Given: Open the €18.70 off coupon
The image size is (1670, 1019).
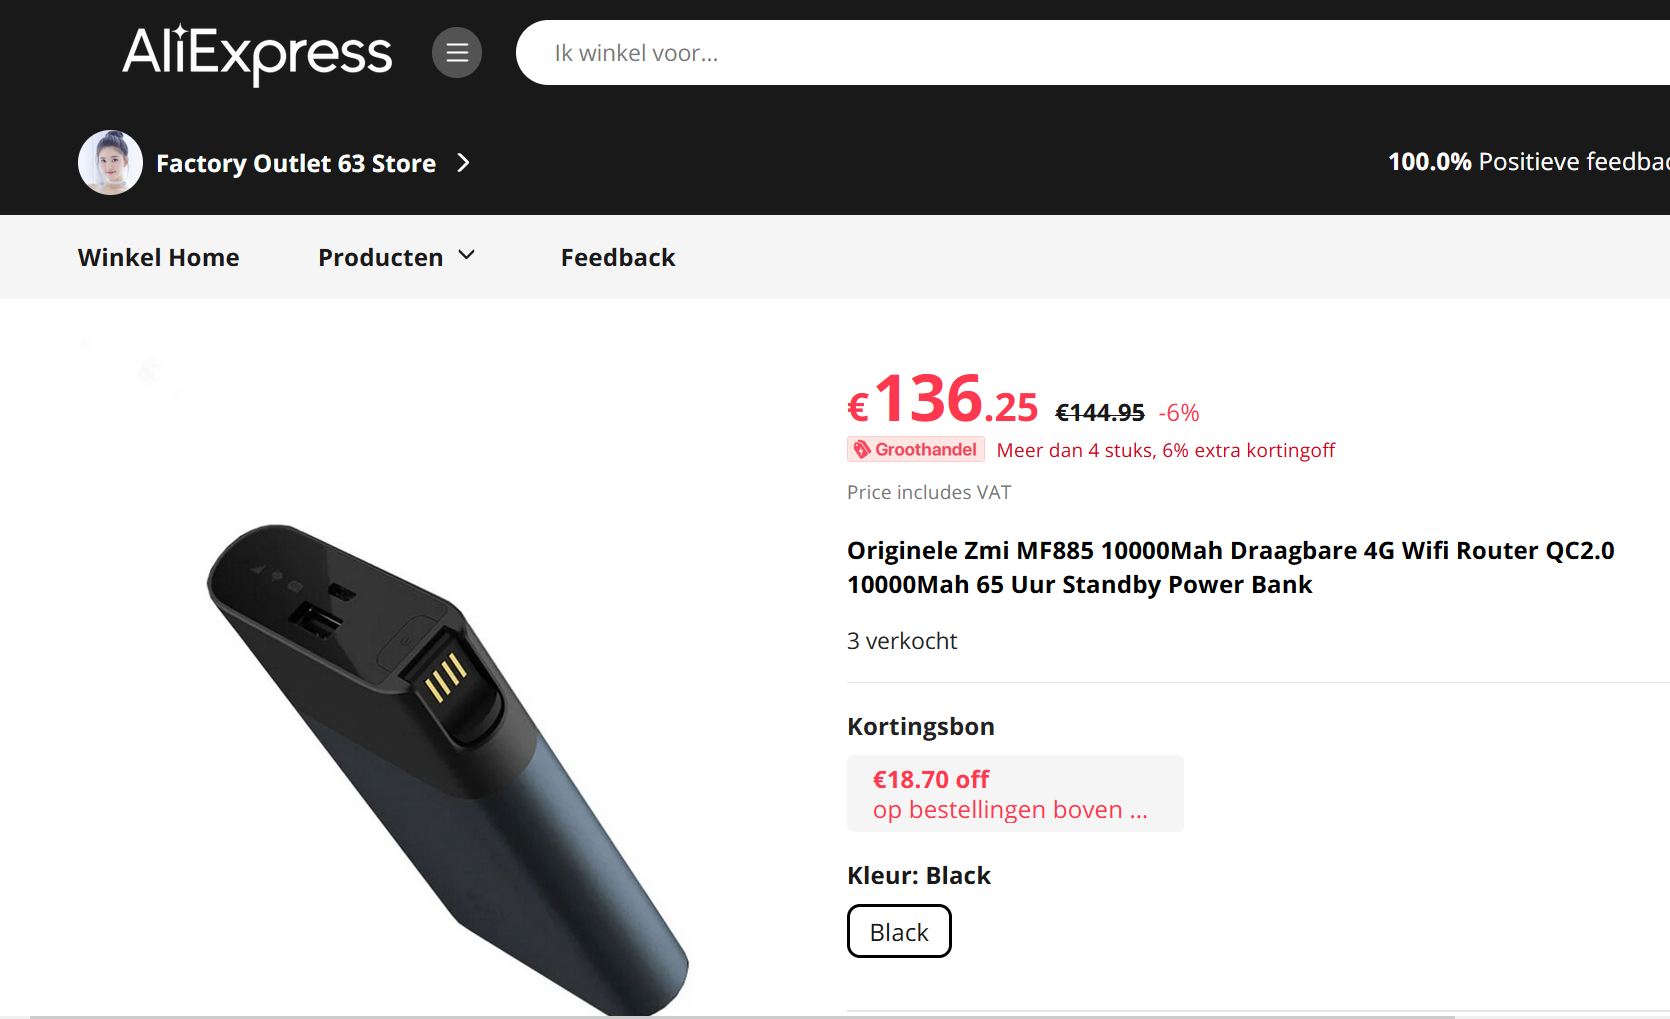Looking at the screenshot, I should [x=1015, y=794].
